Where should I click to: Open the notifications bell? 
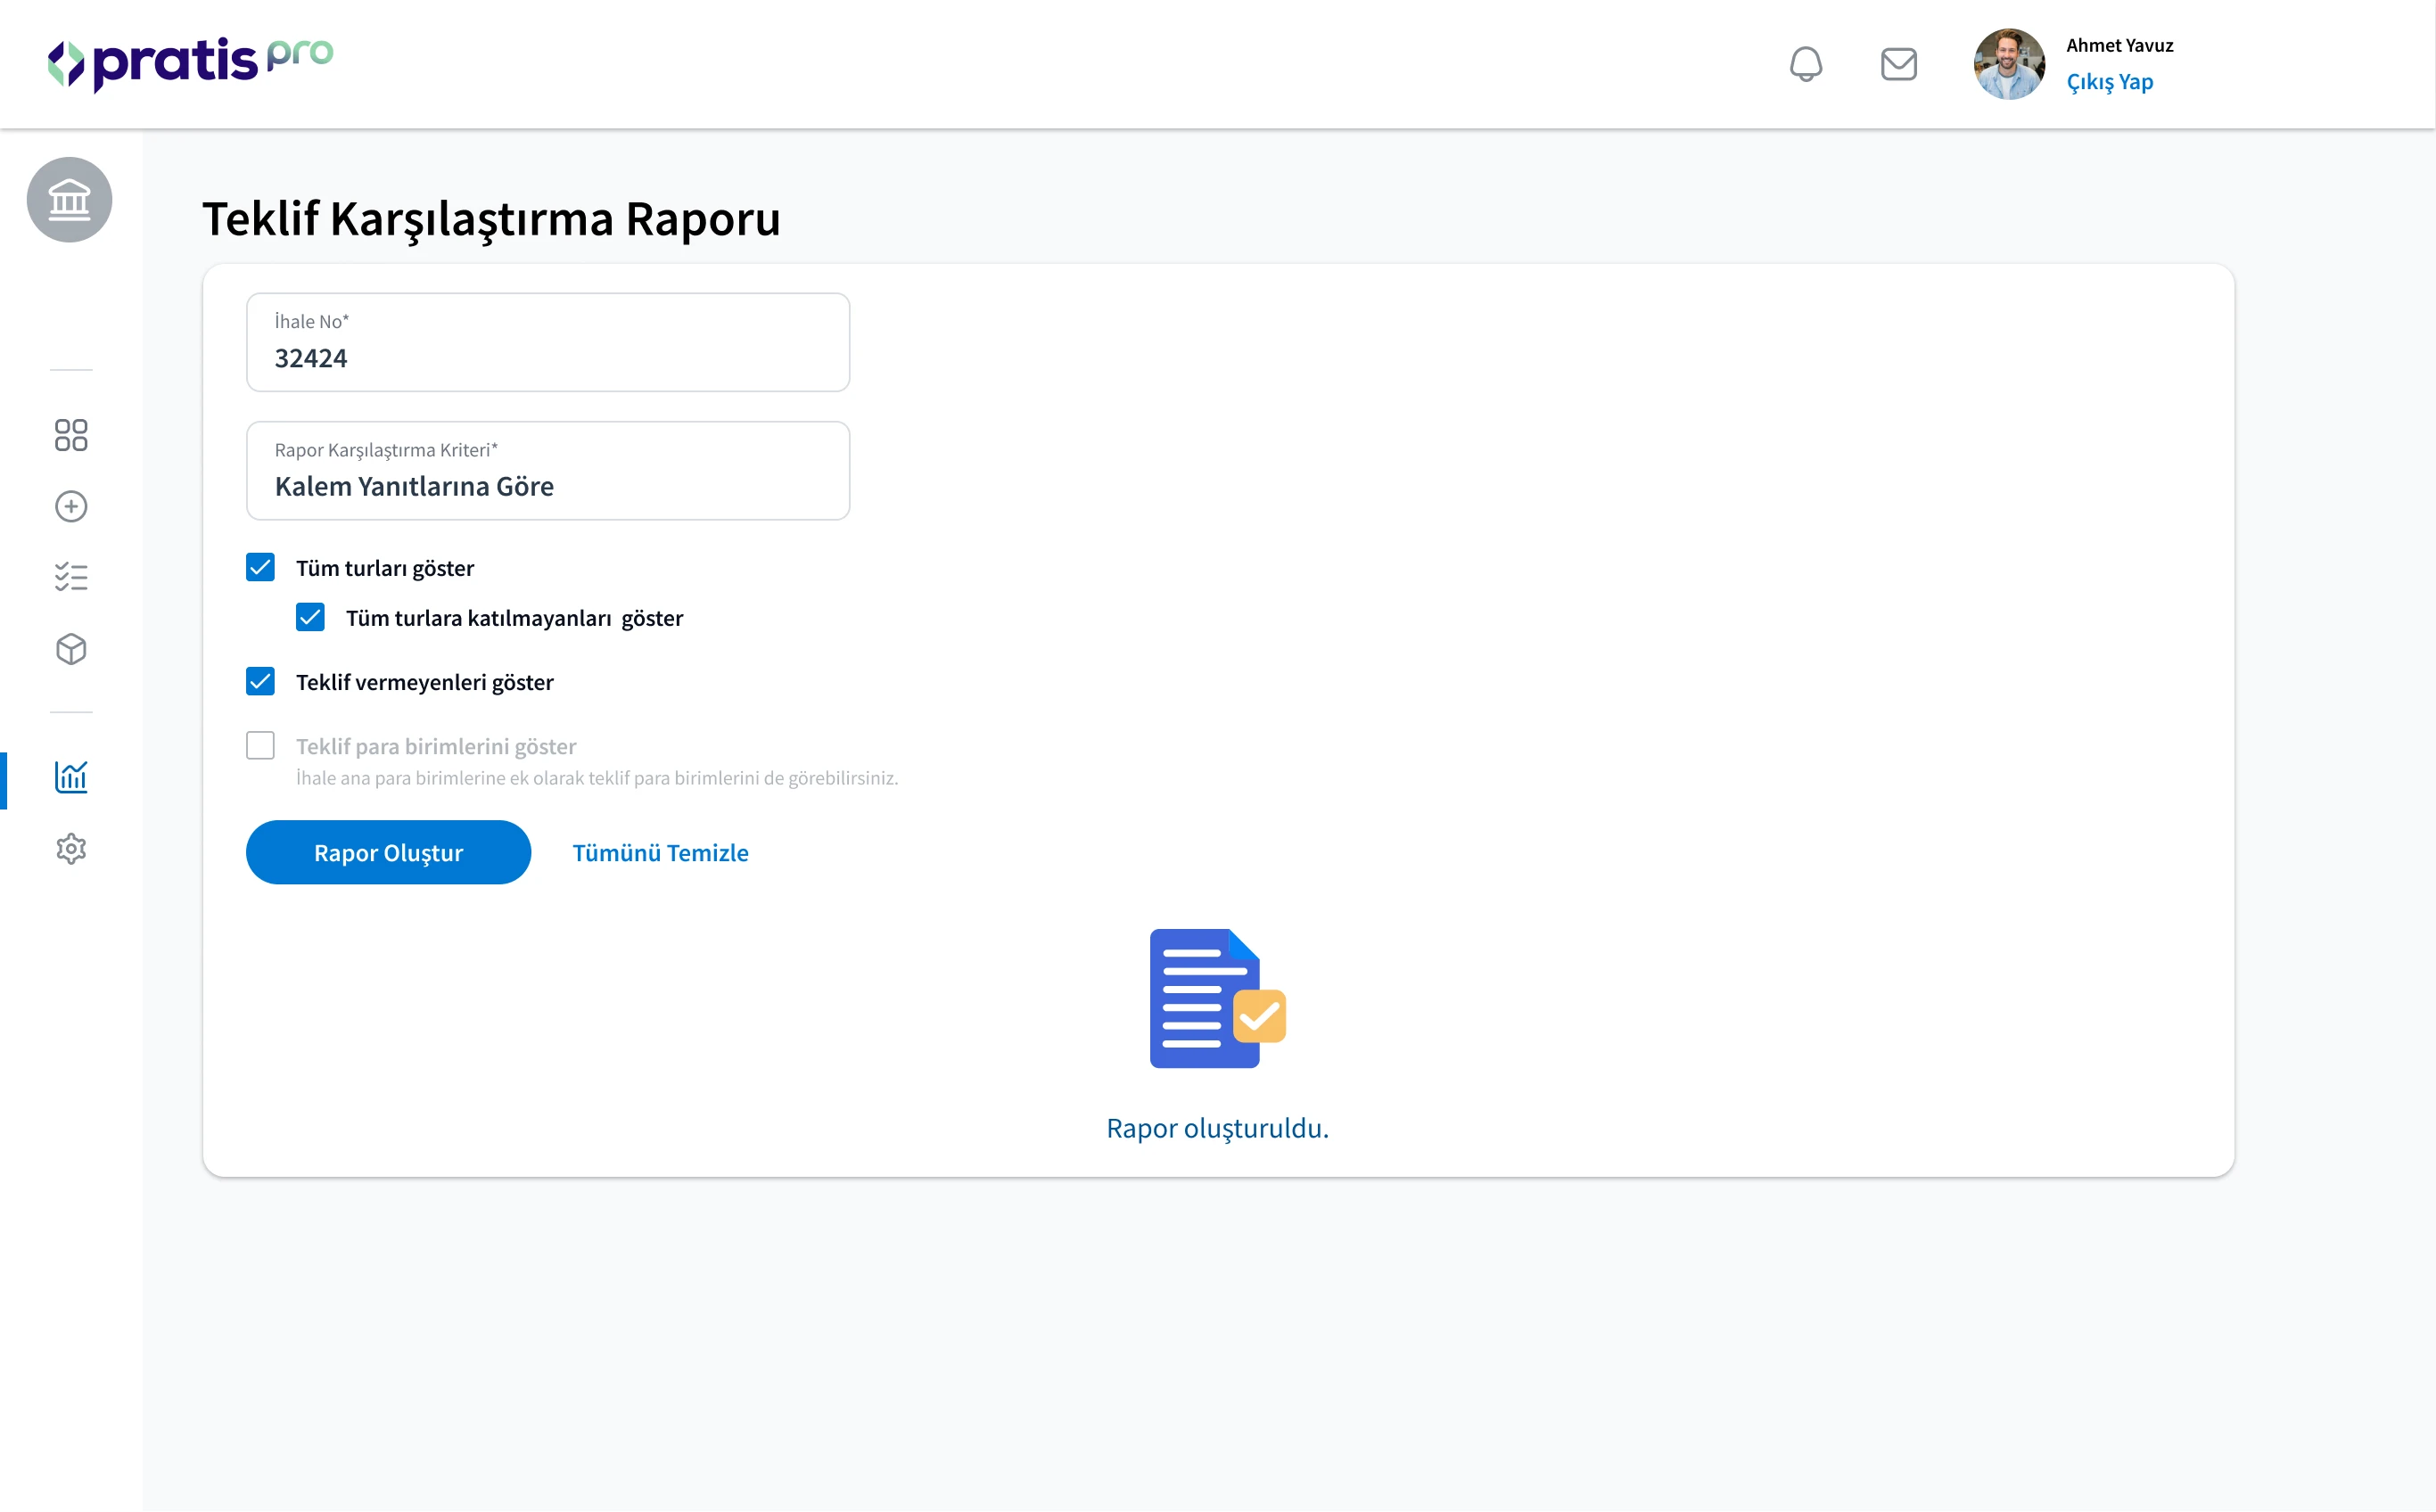pos(1805,64)
